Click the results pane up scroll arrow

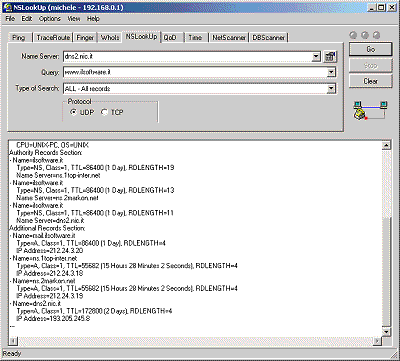tap(386, 145)
